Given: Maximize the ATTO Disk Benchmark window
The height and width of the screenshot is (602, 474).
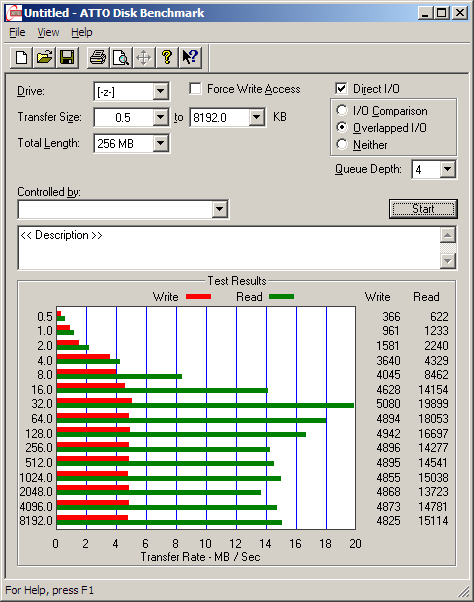Looking at the screenshot, I should pos(441,13).
